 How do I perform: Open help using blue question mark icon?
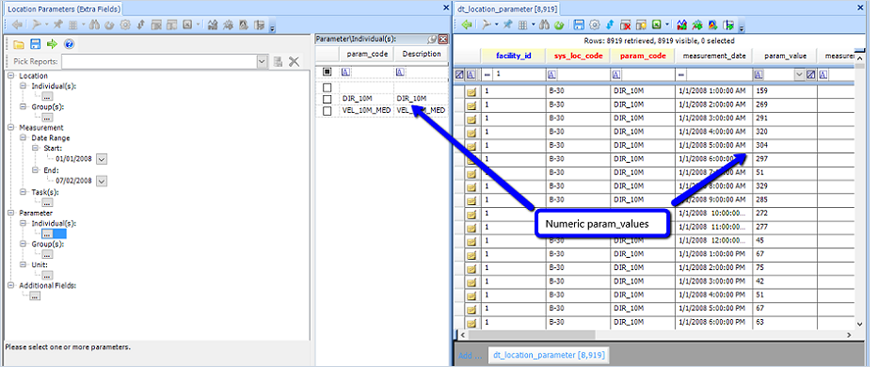[x=69, y=44]
